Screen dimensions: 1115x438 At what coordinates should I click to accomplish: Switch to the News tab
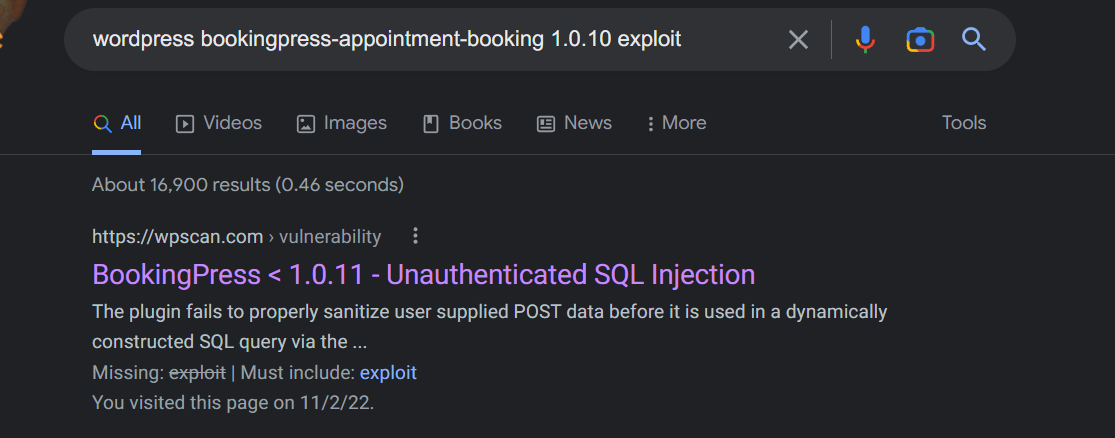(x=574, y=124)
